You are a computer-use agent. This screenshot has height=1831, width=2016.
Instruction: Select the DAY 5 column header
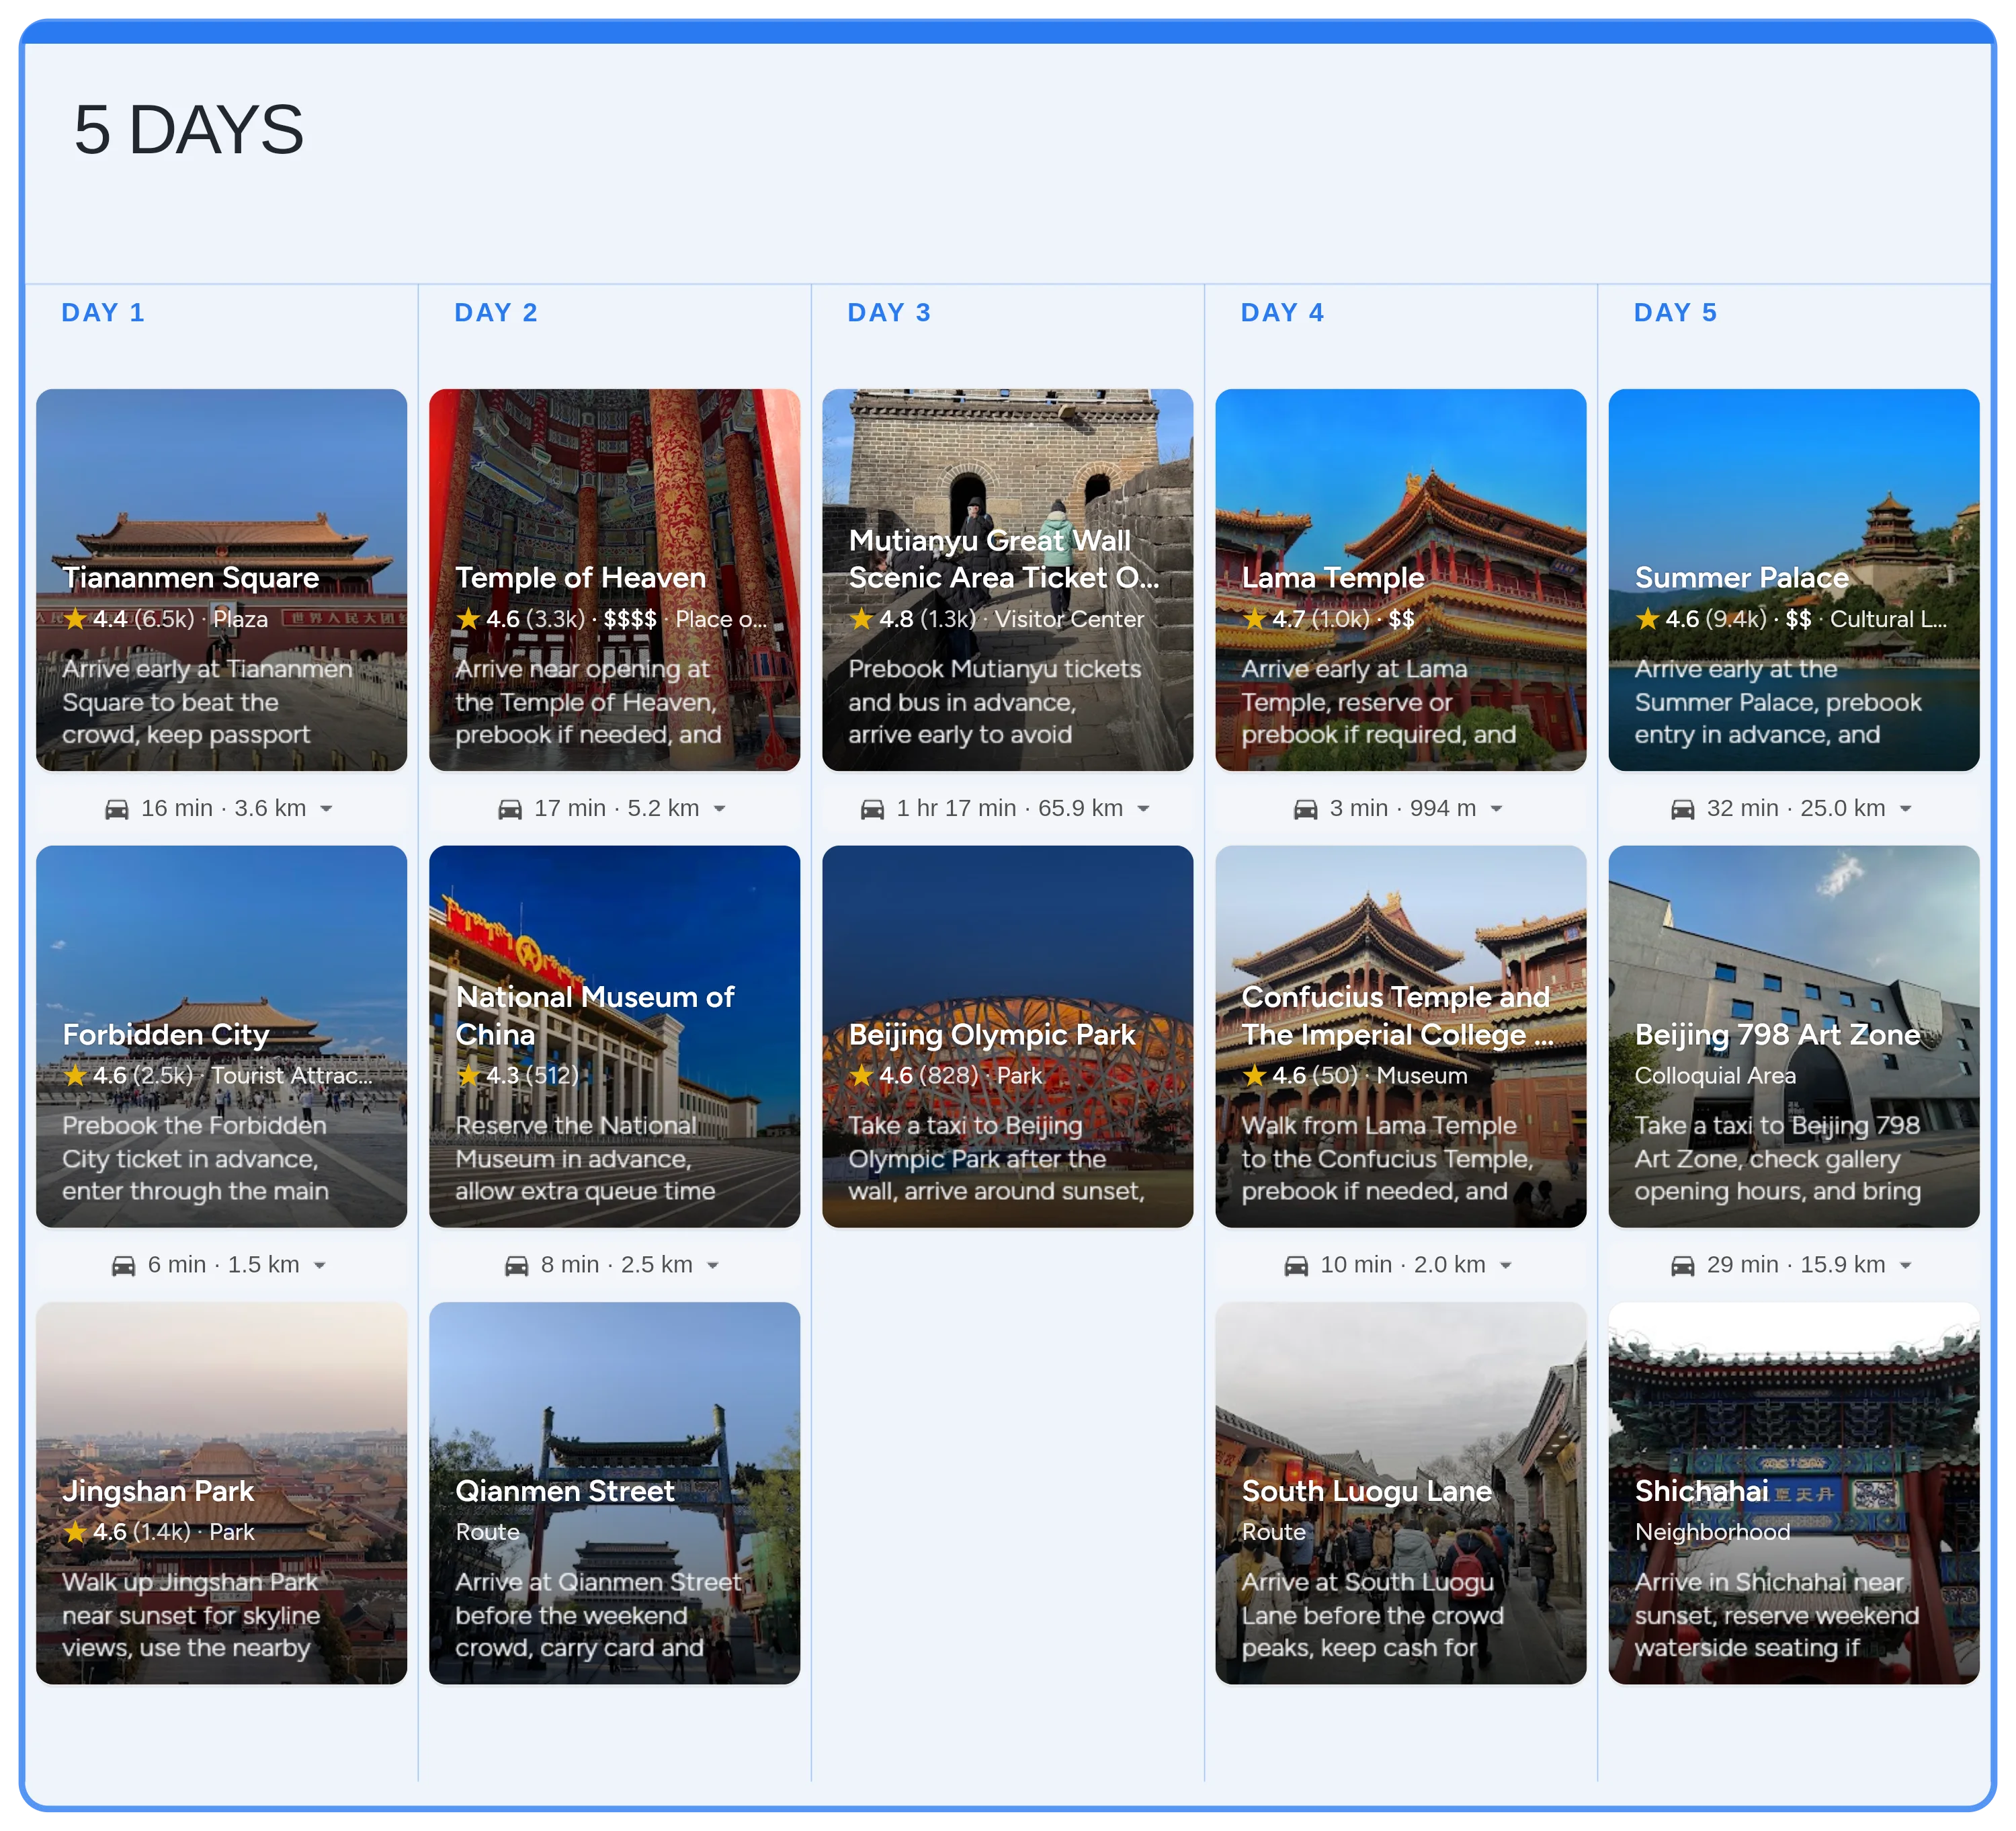1675,313
